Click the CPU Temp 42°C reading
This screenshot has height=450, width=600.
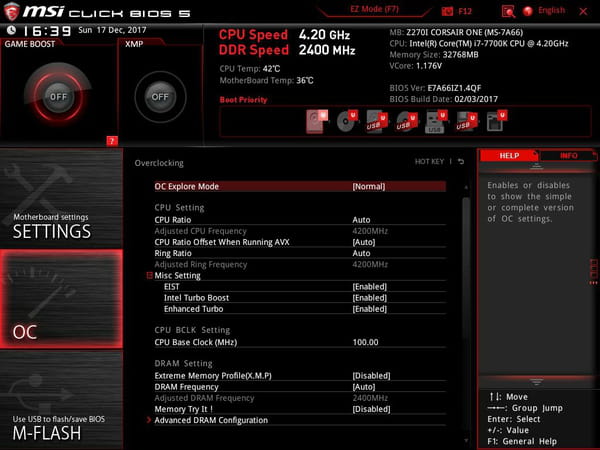250,69
